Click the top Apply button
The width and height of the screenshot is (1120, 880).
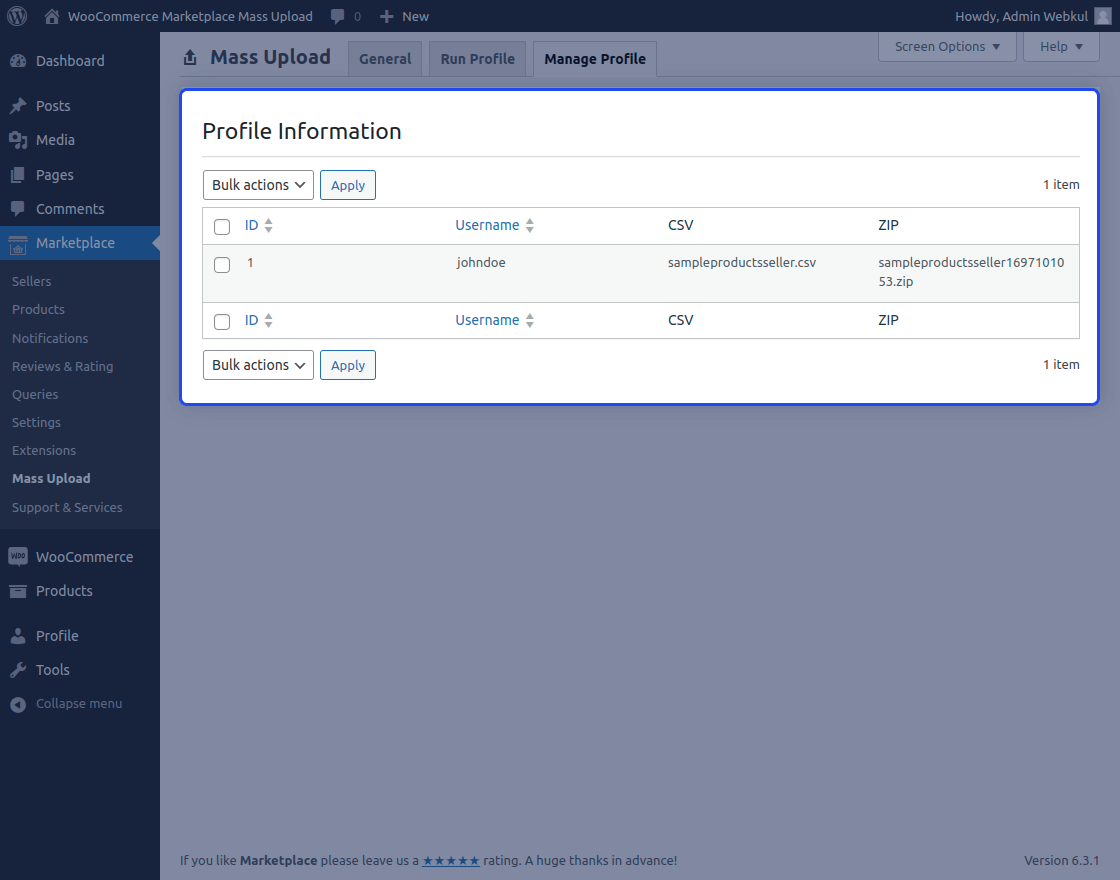(x=347, y=184)
